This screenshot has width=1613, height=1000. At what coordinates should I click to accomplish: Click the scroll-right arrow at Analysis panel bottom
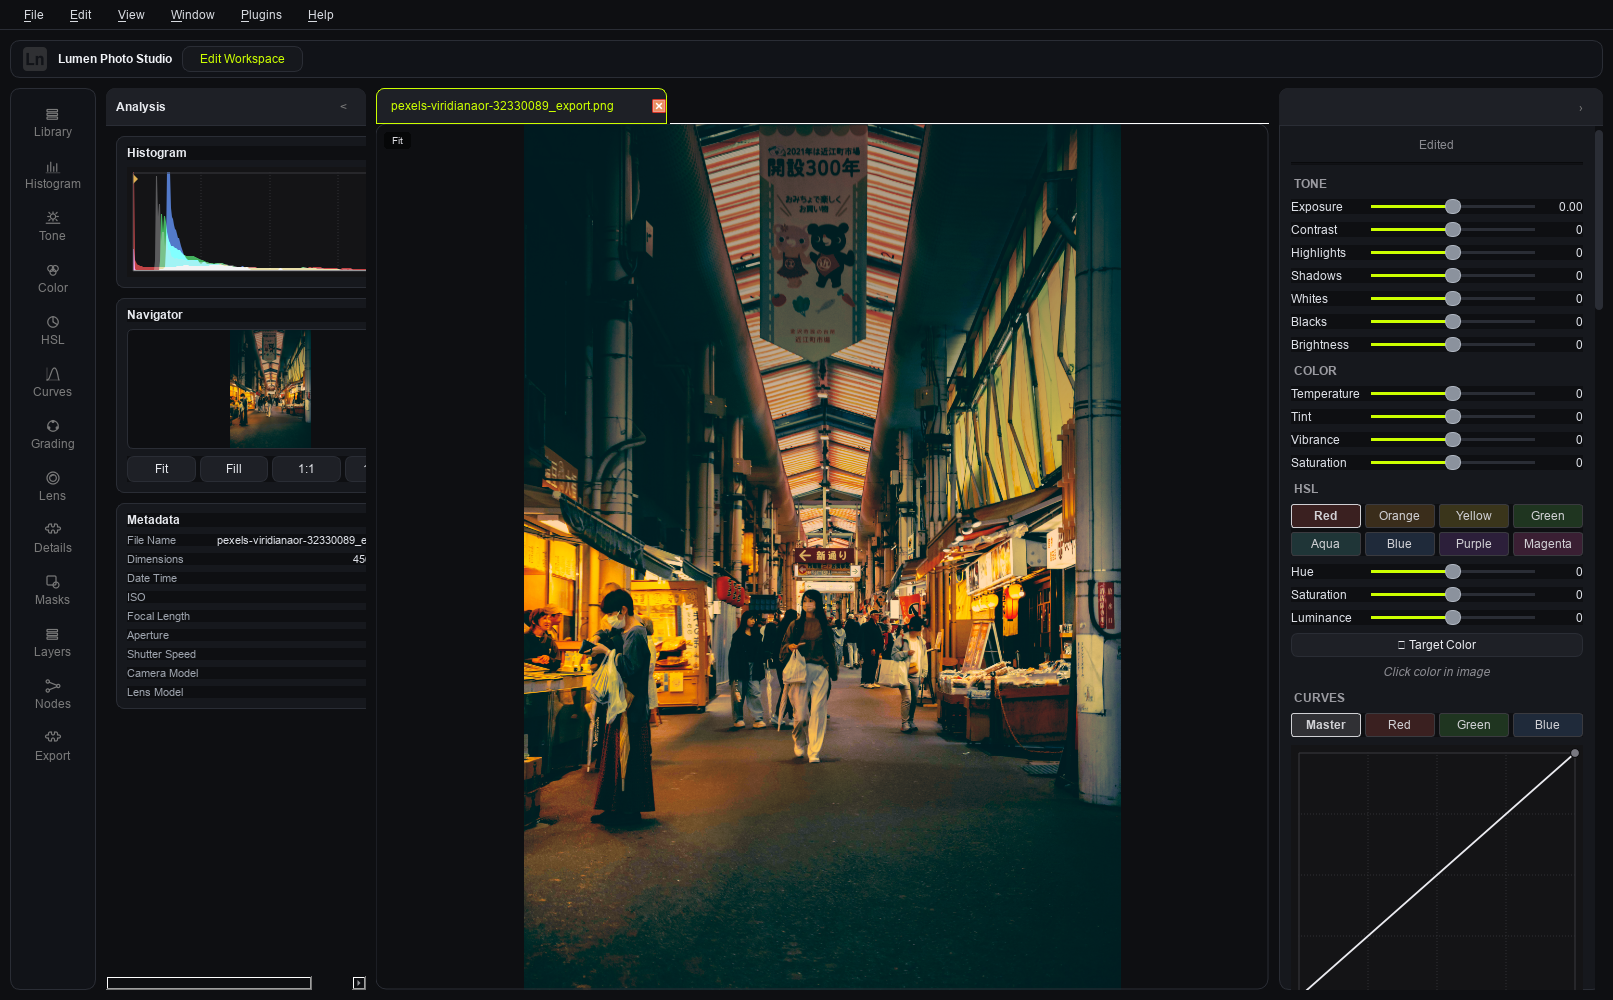pos(359,983)
